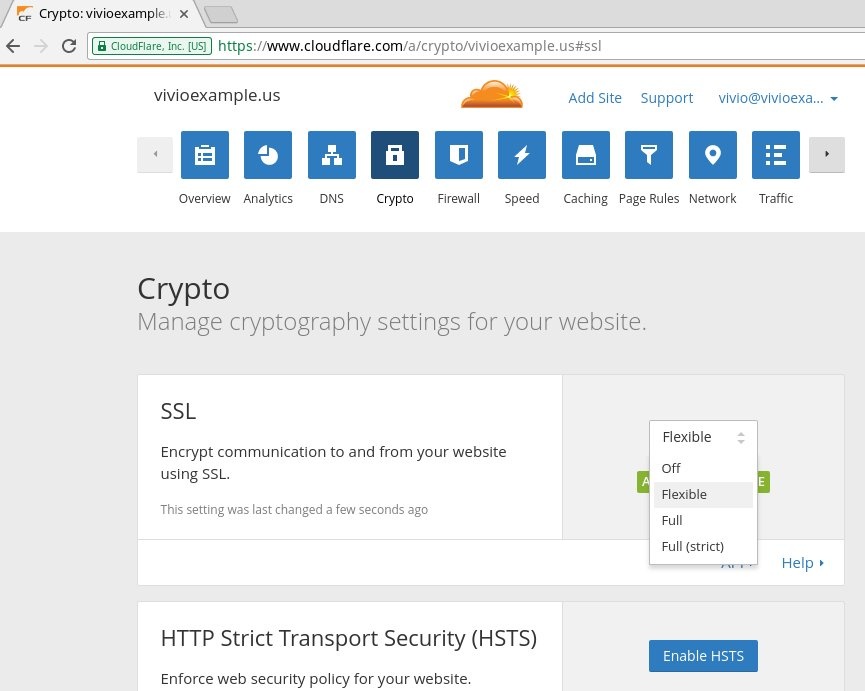The image size is (865, 691).
Task: Expand the Help link in SSL card
Action: tap(803, 563)
